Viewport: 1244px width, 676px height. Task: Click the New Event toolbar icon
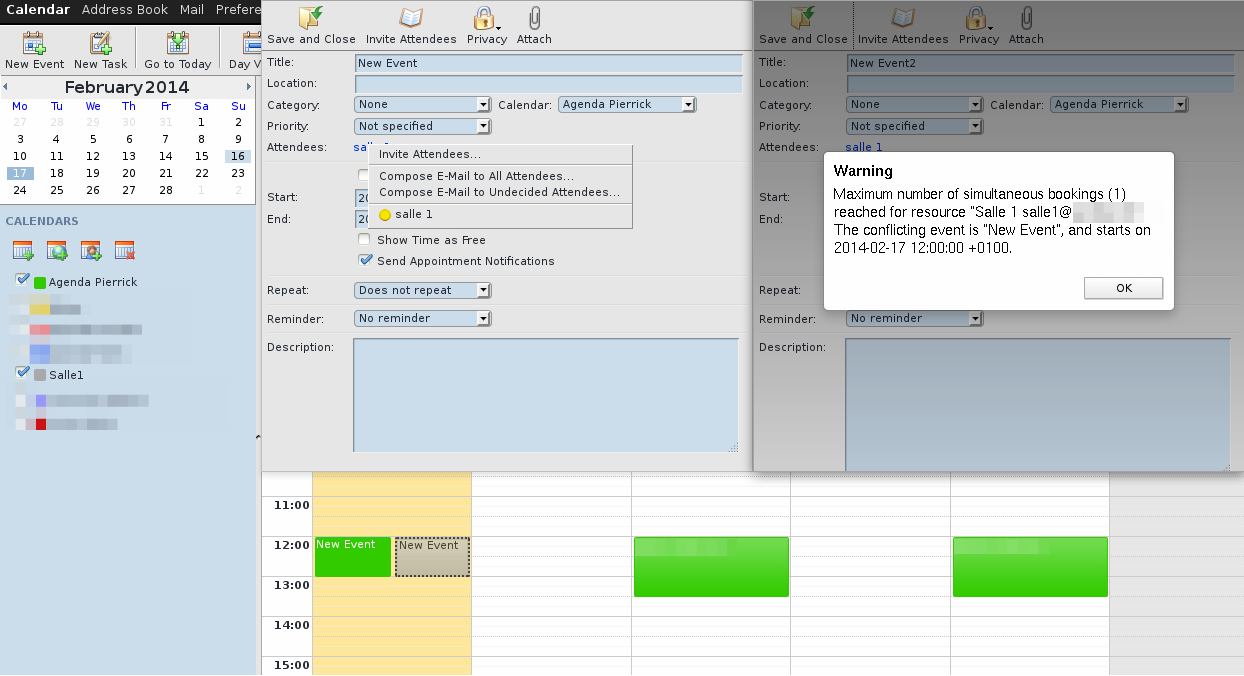(35, 43)
